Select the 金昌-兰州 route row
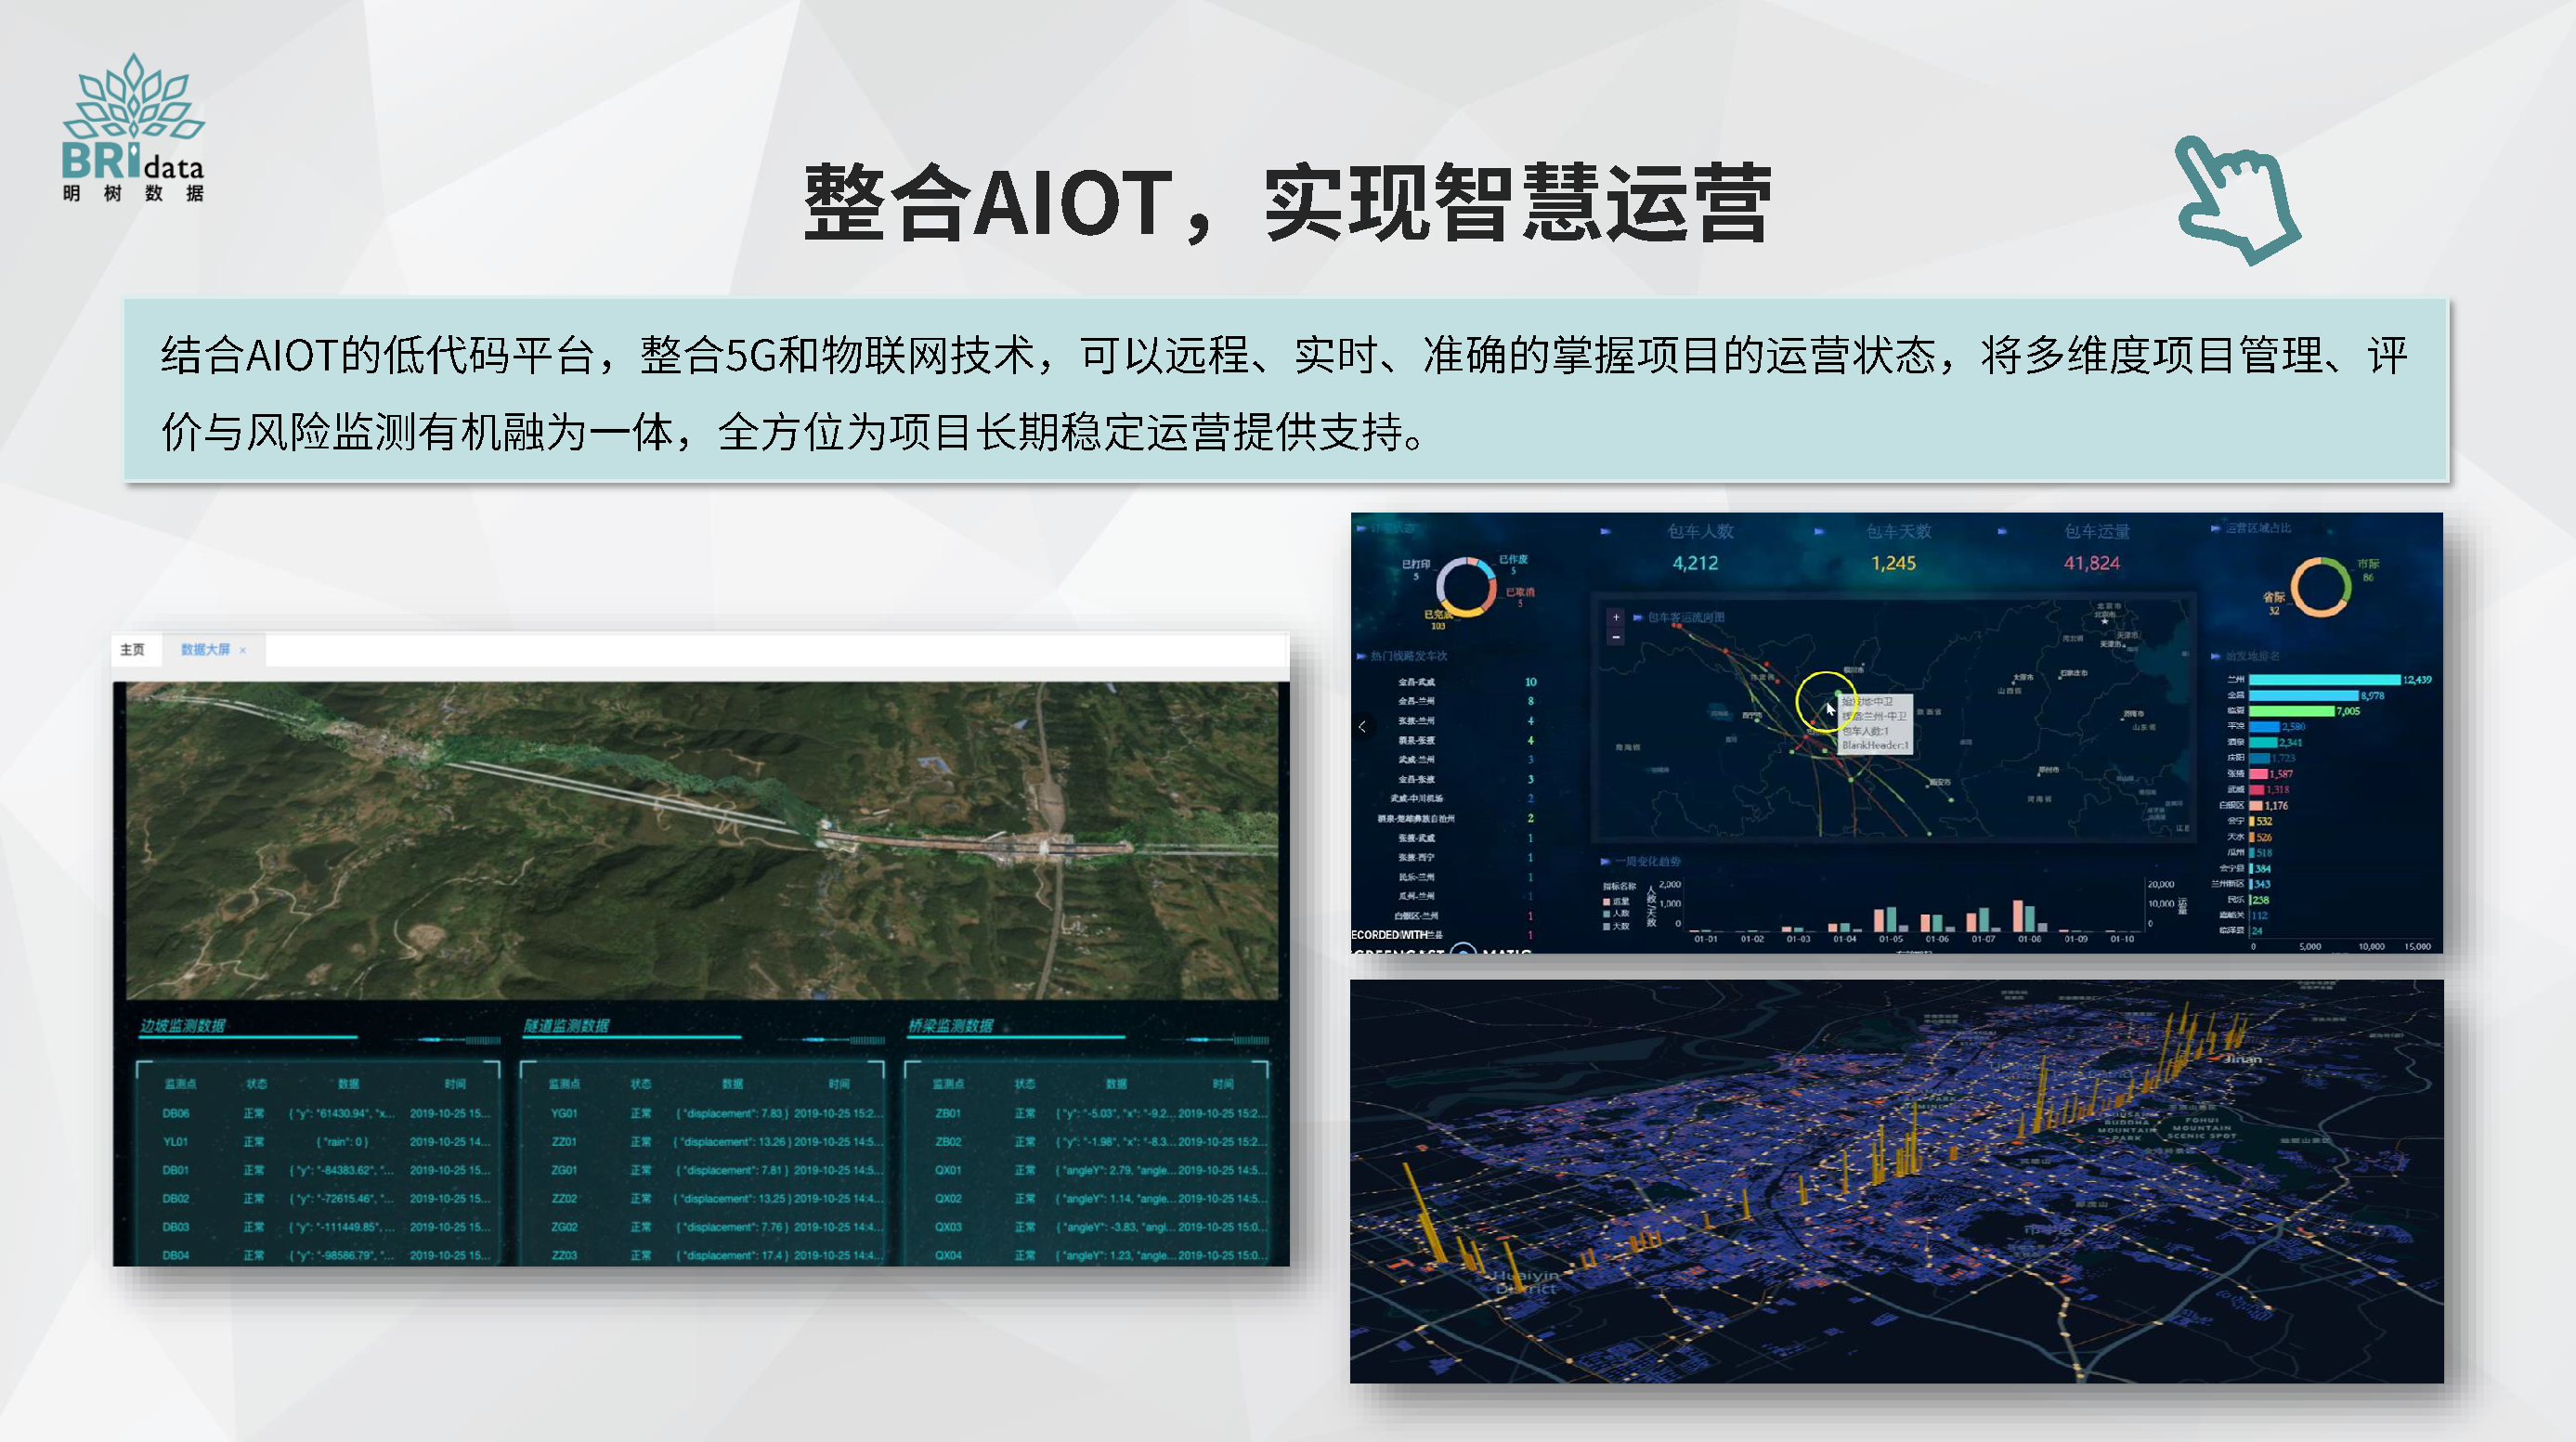Viewport: 2576px width, 1442px height. 1466,701
